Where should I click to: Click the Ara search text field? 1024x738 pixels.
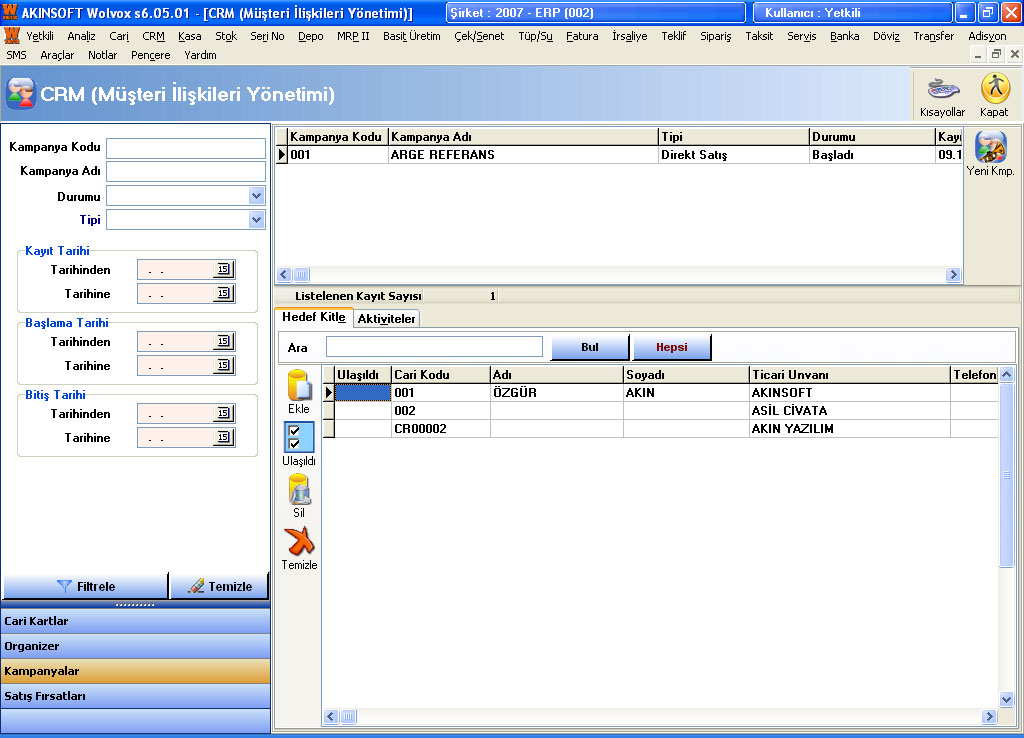pos(434,347)
